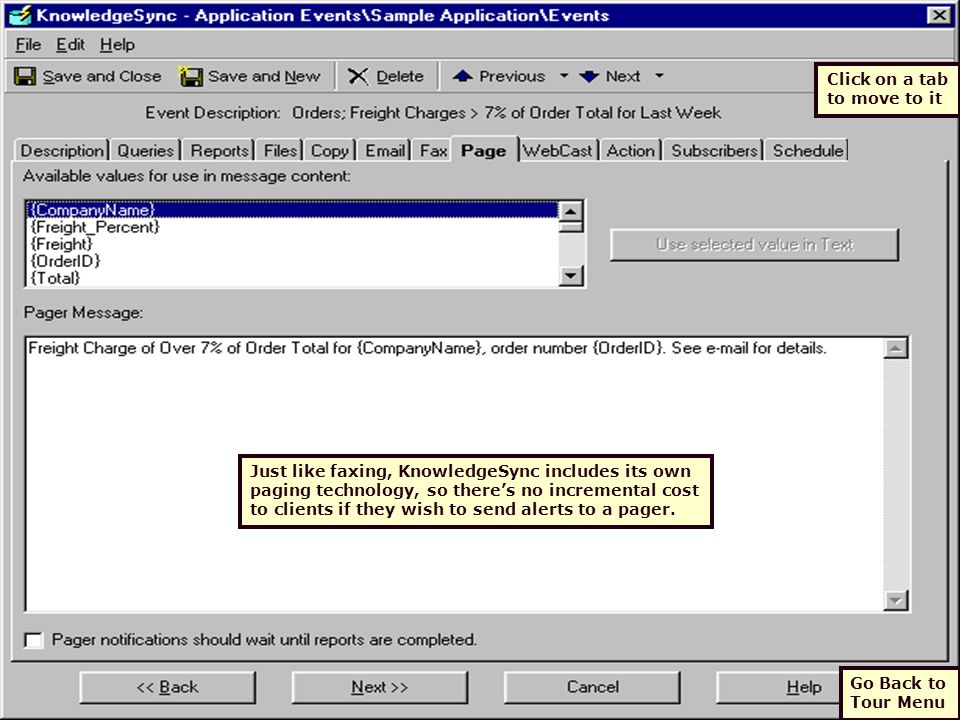Click the Next >> button

[380, 688]
